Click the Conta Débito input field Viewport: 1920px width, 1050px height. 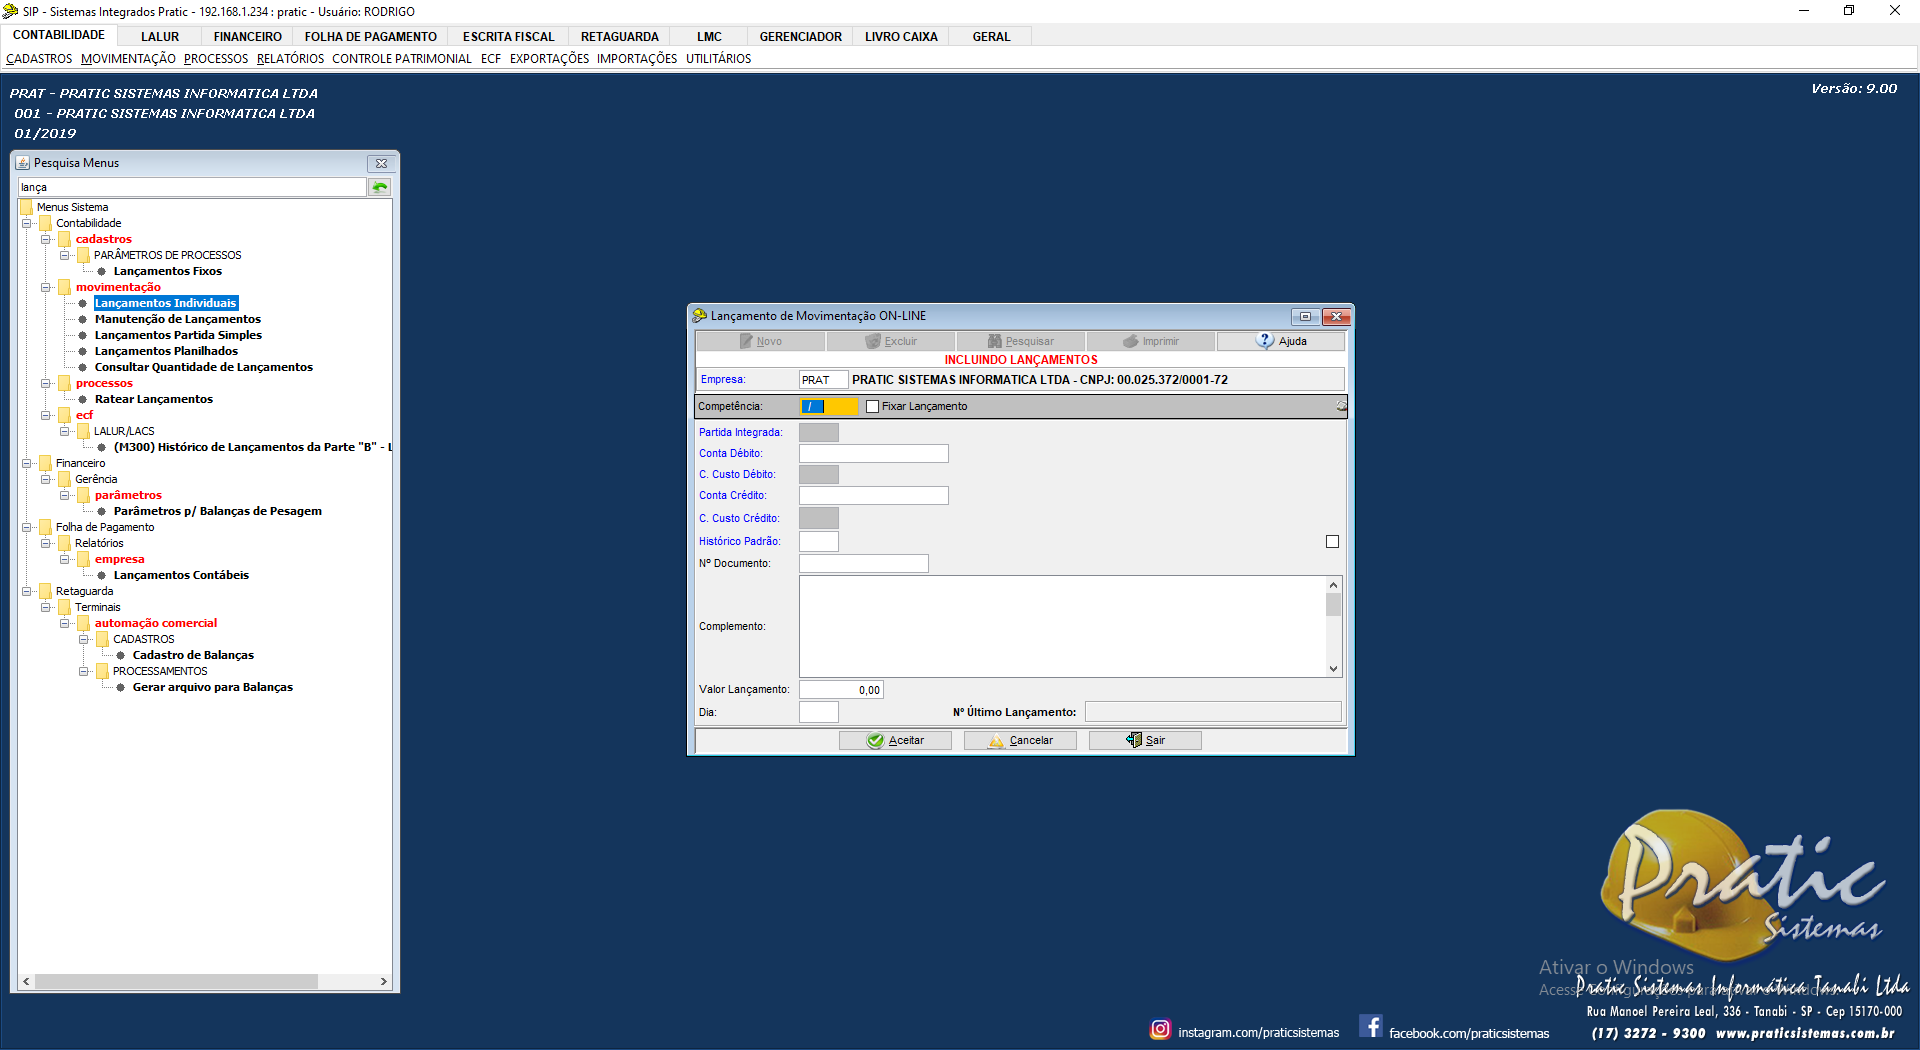(x=873, y=454)
